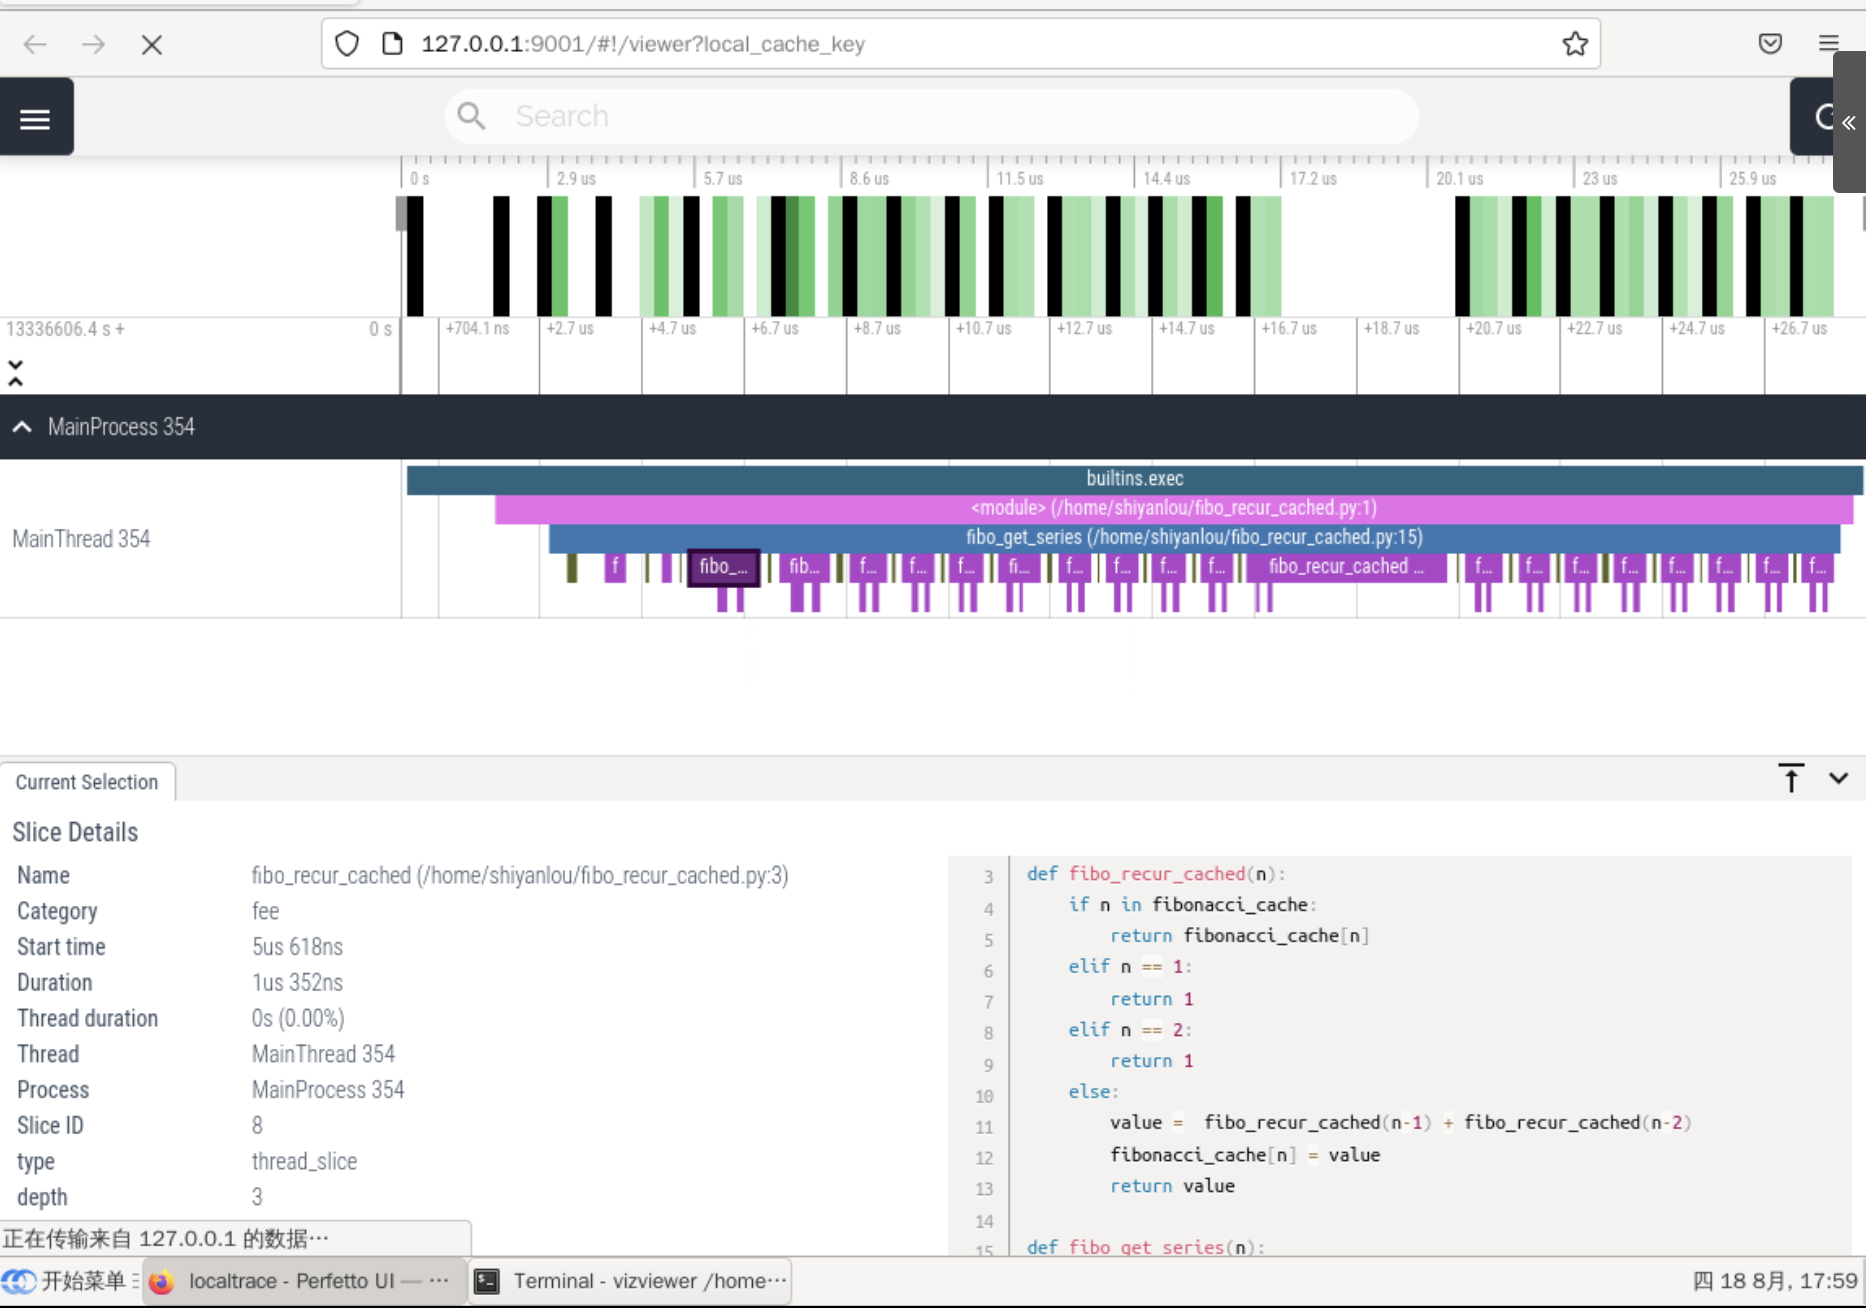1866x1308 pixels.
Task: Collapse the MainProcess 354 group
Action: click(x=22, y=427)
